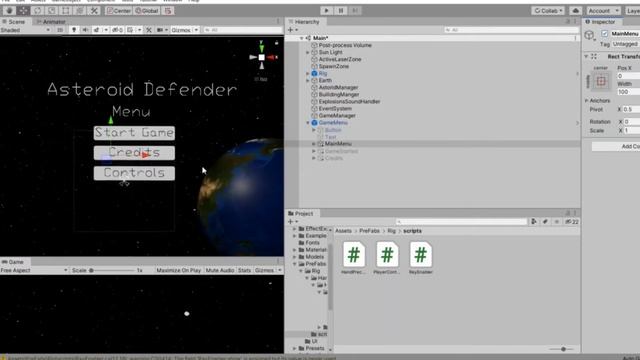The height and width of the screenshot is (360, 640).
Task: Open the Collab dropdown
Action: [x=548, y=11]
